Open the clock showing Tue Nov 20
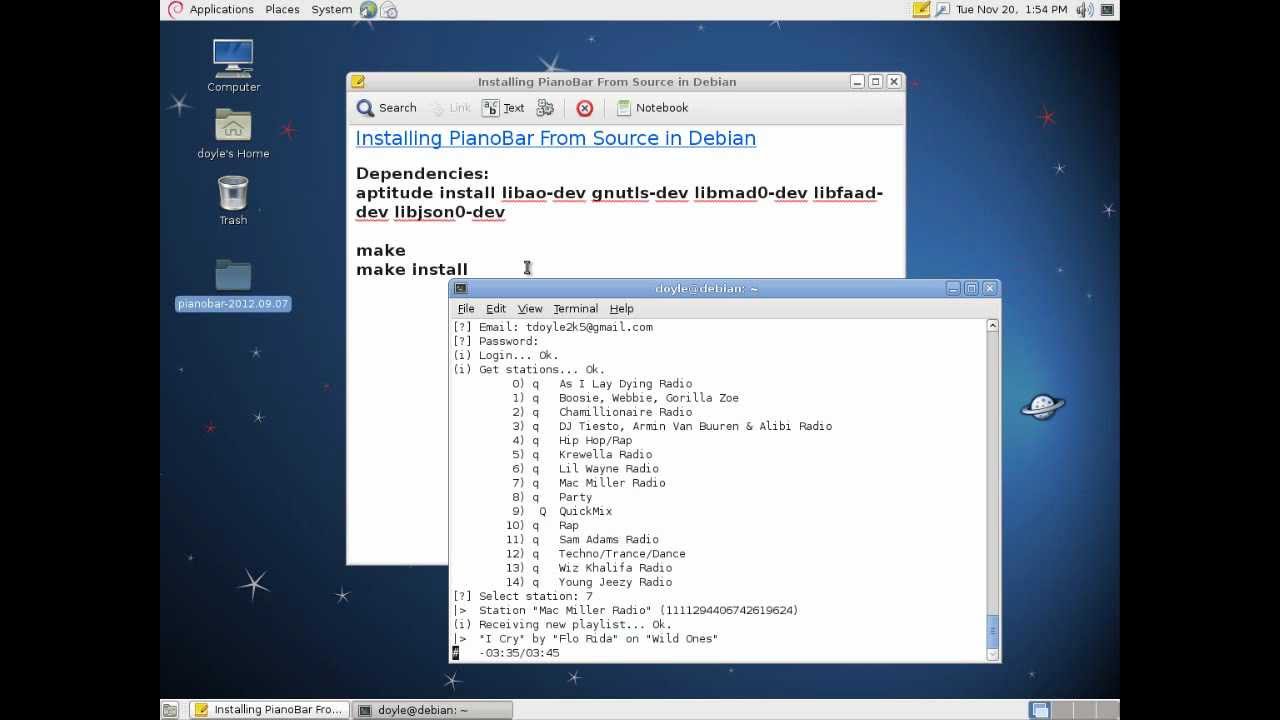1280x720 pixels. [1012, 9]
